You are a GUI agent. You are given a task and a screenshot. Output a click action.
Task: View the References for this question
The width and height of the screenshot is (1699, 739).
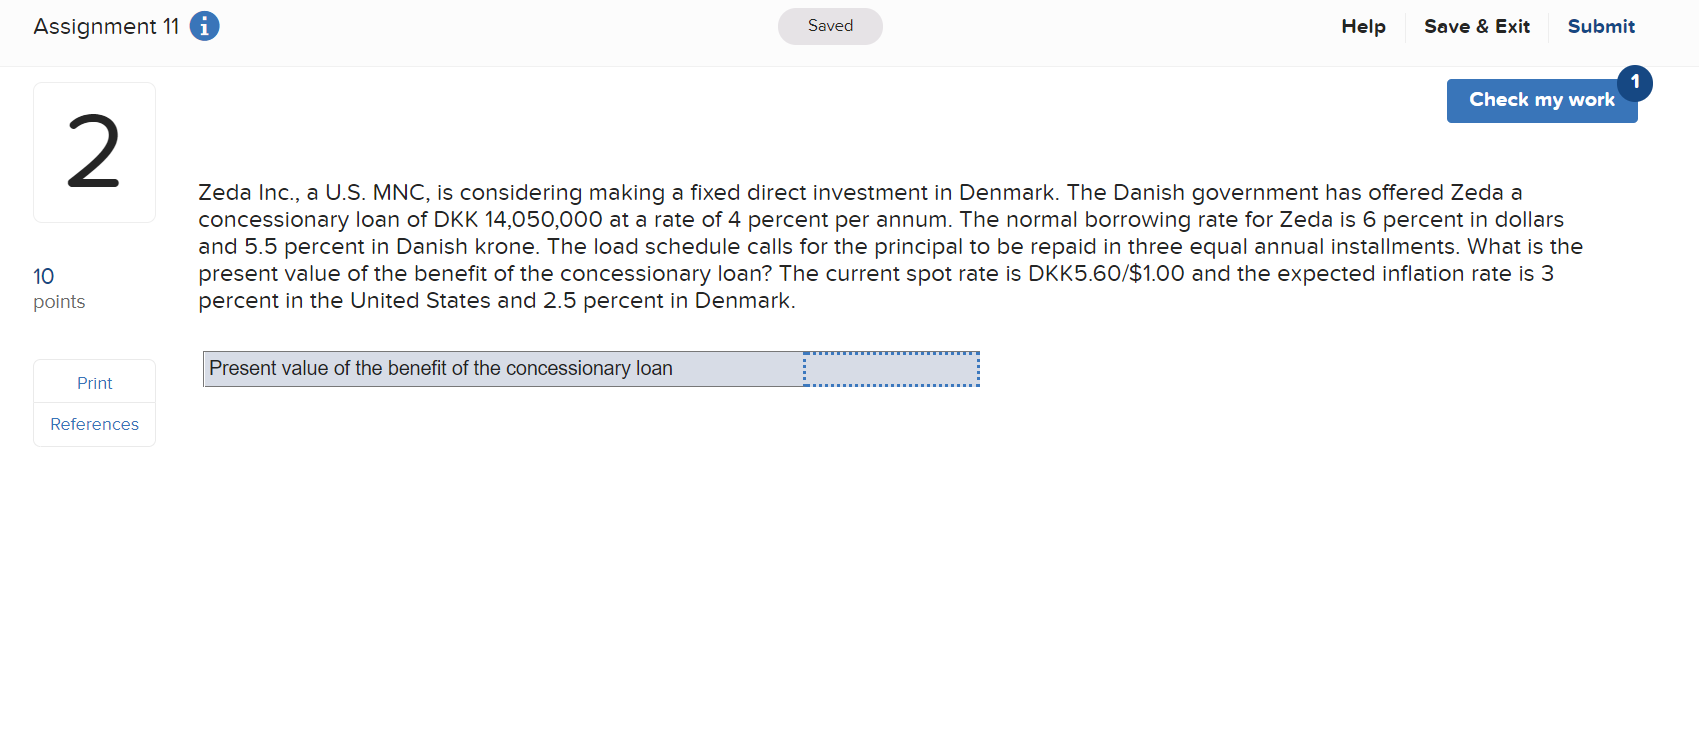point(94,424)
